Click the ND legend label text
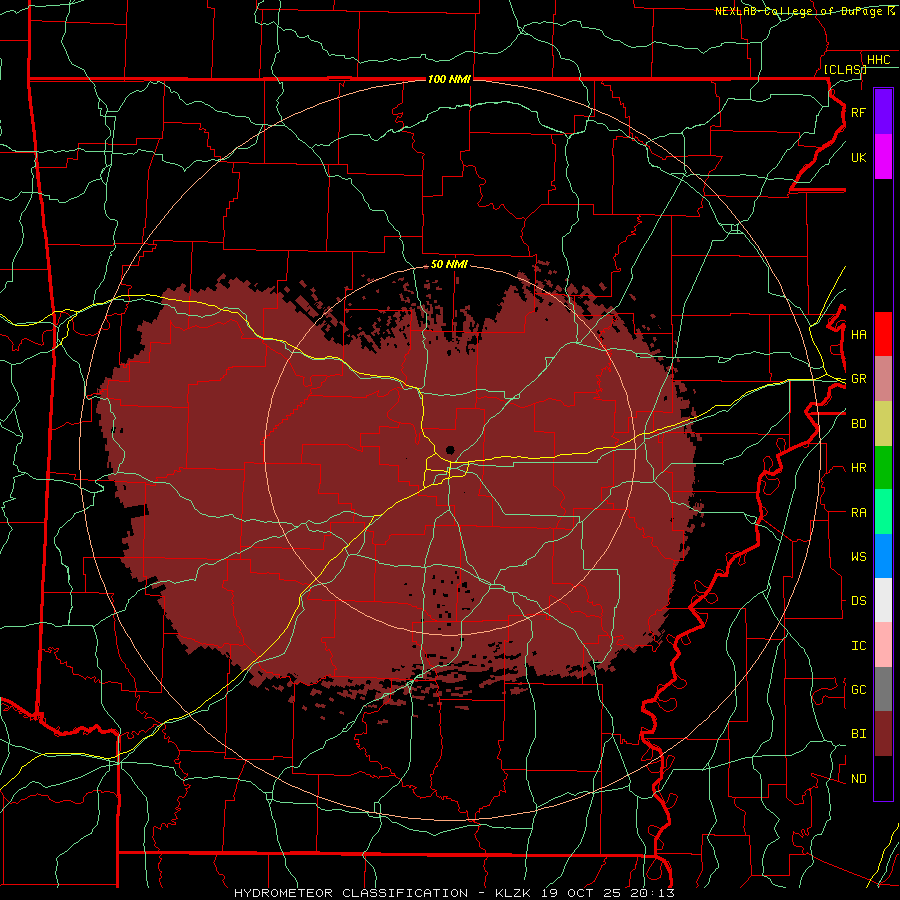Image resolution: width=900 pixels, height=900 pixels. coord(859,779)
